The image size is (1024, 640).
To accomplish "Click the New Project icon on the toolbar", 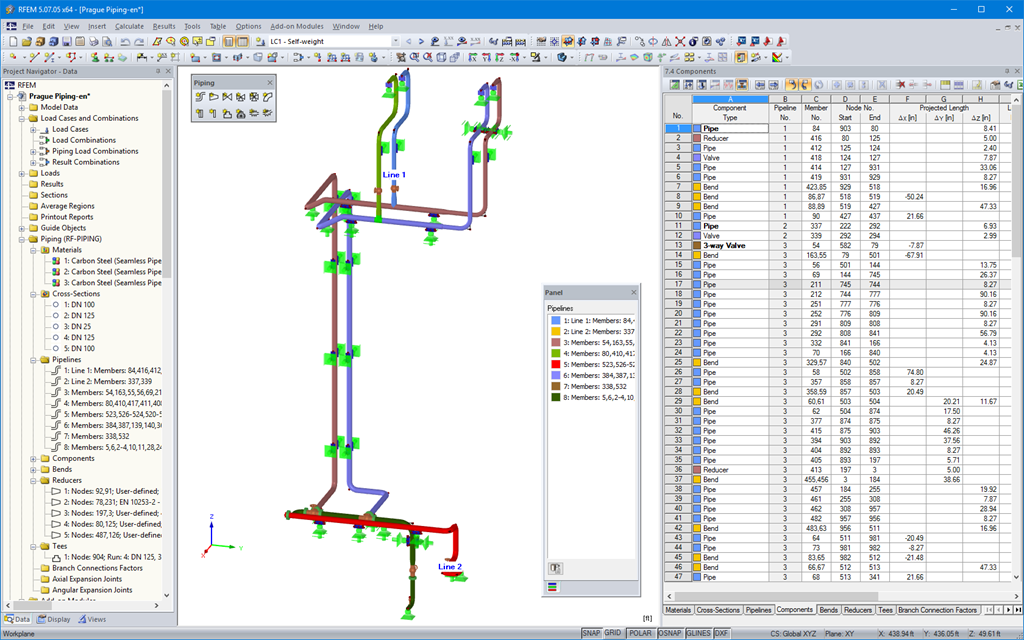I will (14, 40).
